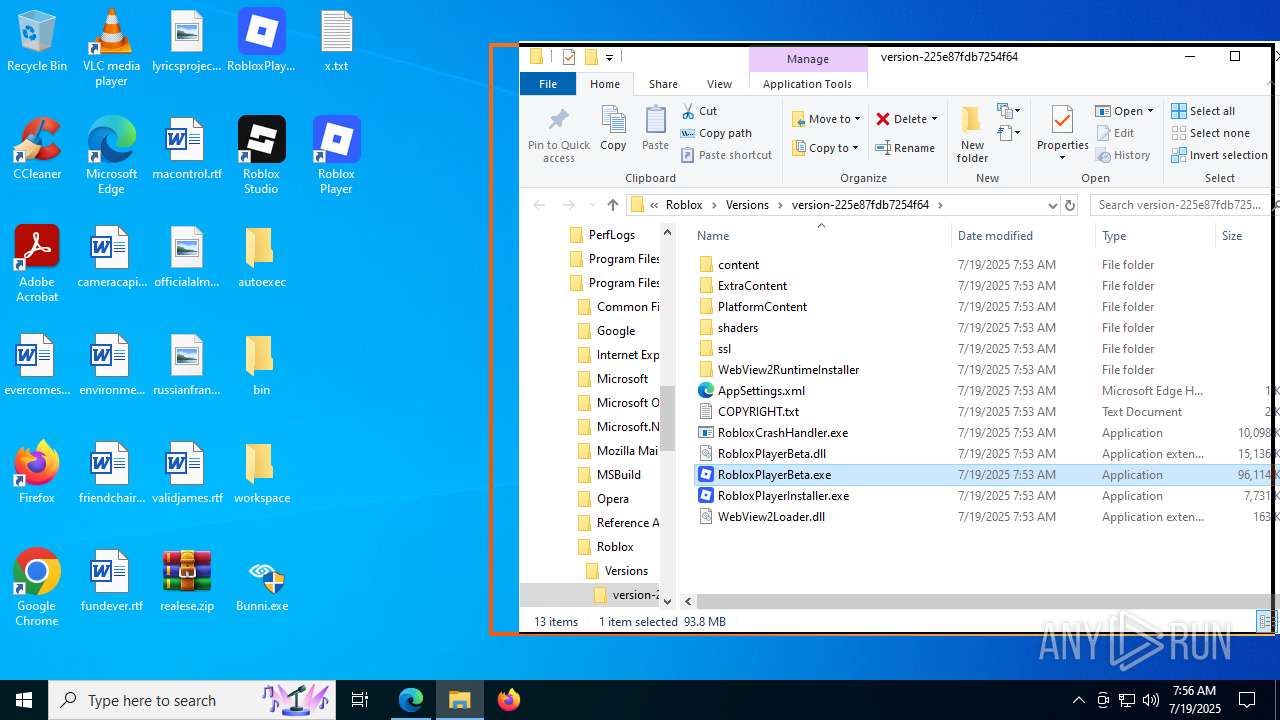Open the Delete dropdown menu

934,119
